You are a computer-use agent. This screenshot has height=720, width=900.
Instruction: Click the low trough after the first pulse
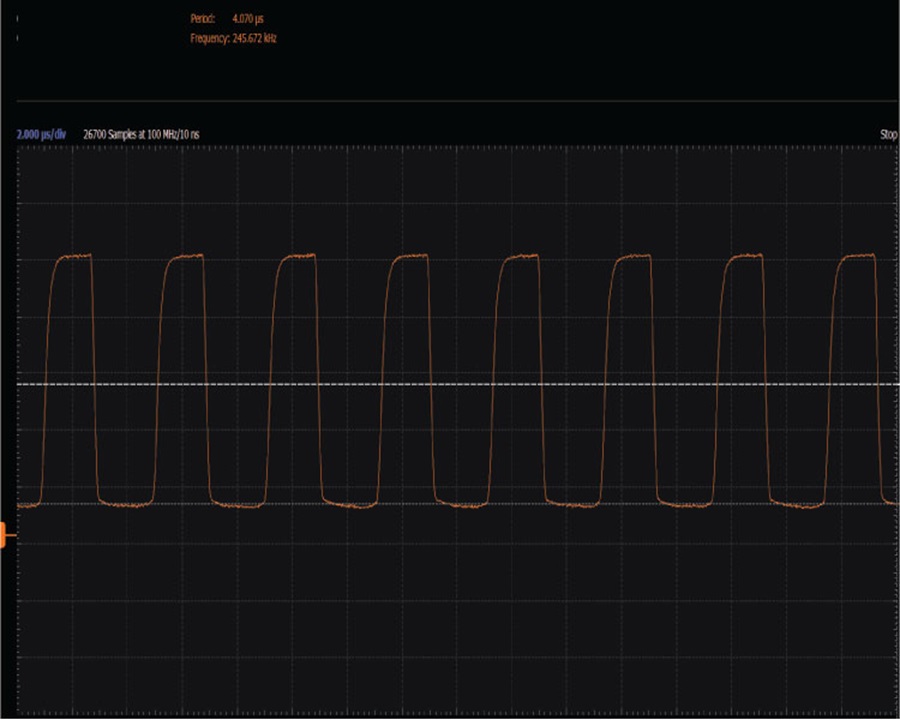click(x=125, y=505)
